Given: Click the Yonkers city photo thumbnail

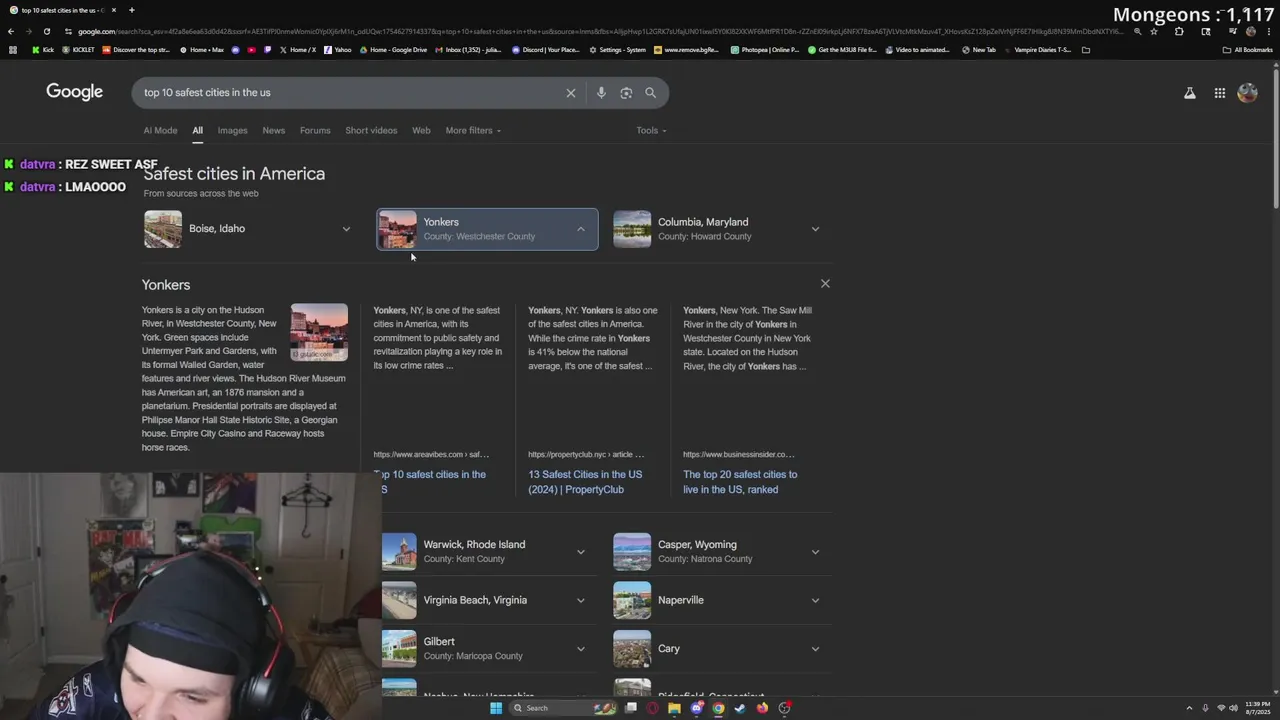Looking at the screenshot, I should [x=319, y=332].
